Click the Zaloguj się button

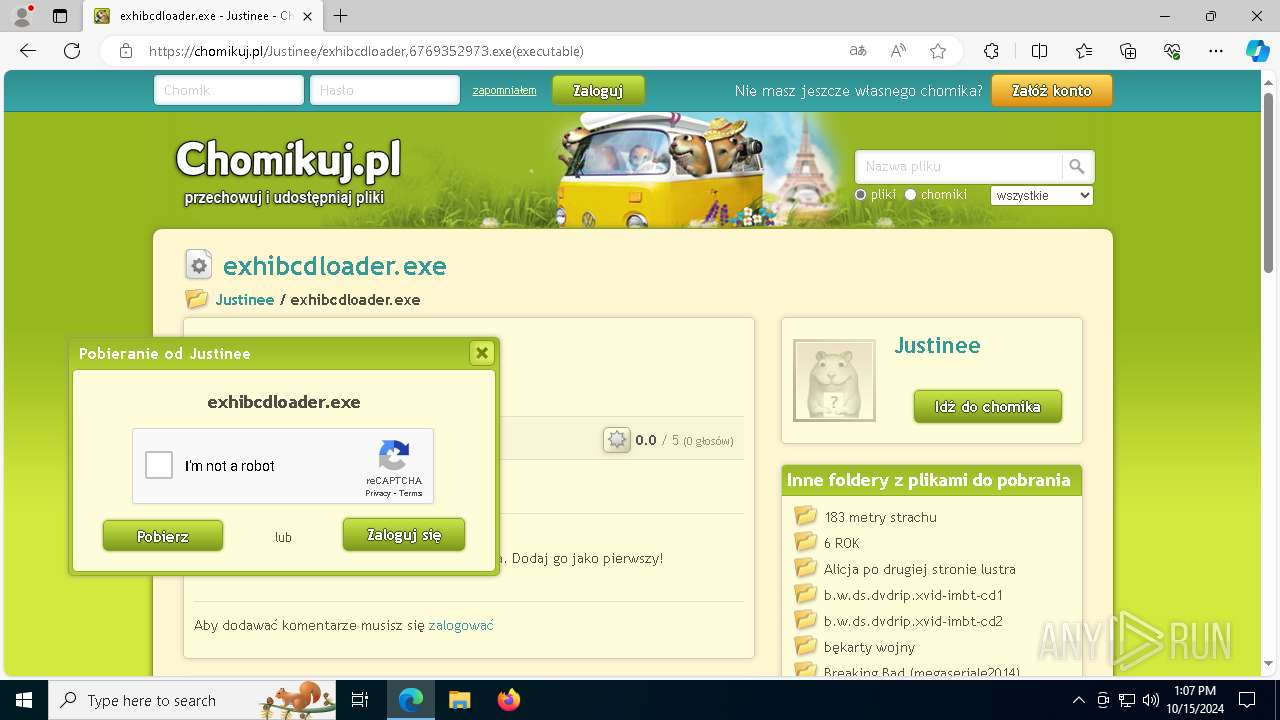[x=404, y=535]
